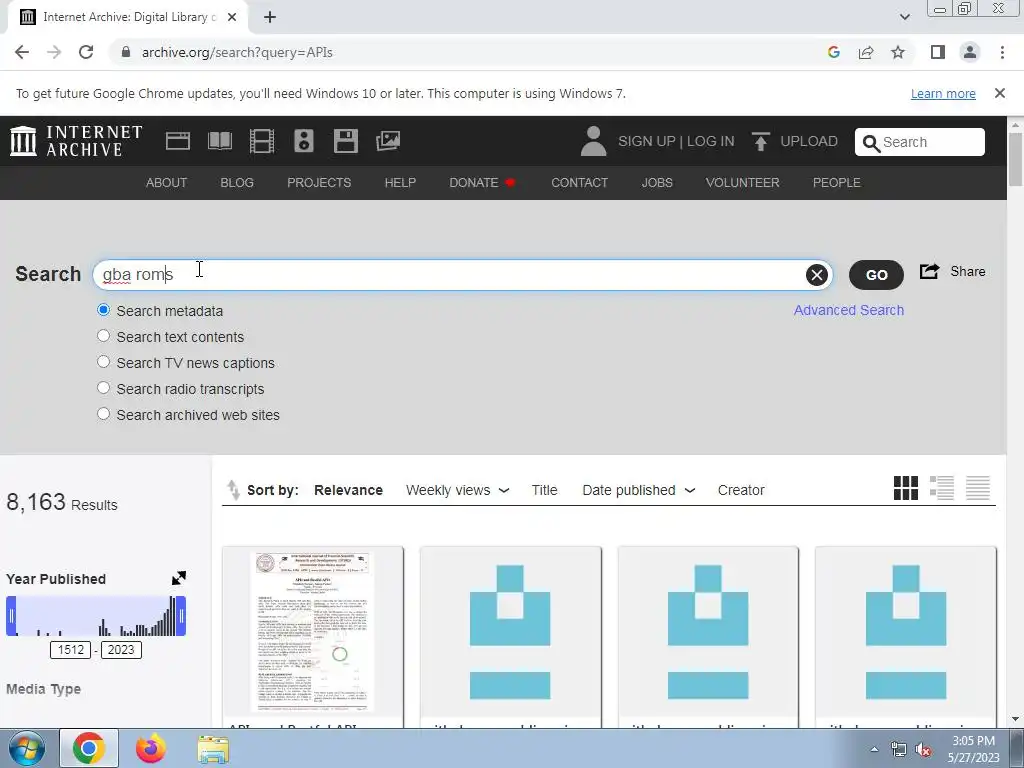Image resolution: width=1024 pixels, height=768 pixels.
Task: Click the right handle of the year slider
Action: coord(182,615)
